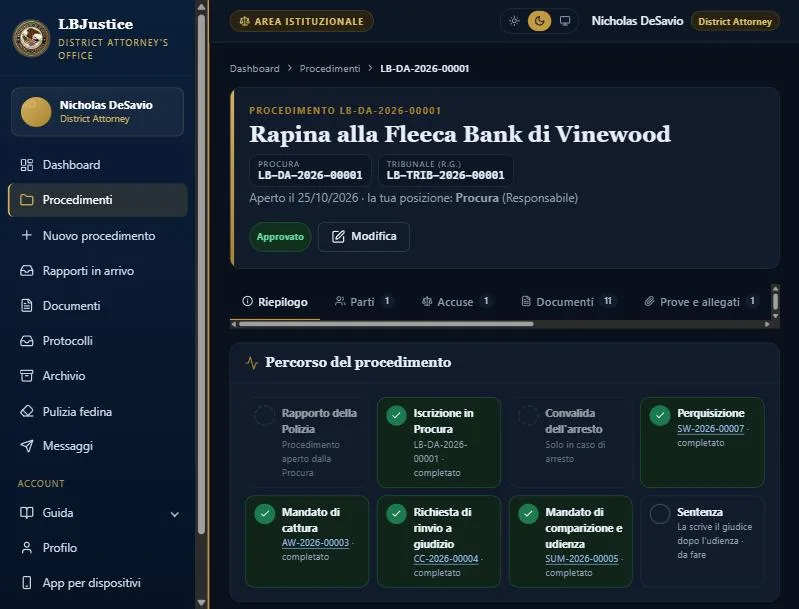Open summons link SUM-2026-00005
This screenshot has height=609, width=799.
point(581,559)
